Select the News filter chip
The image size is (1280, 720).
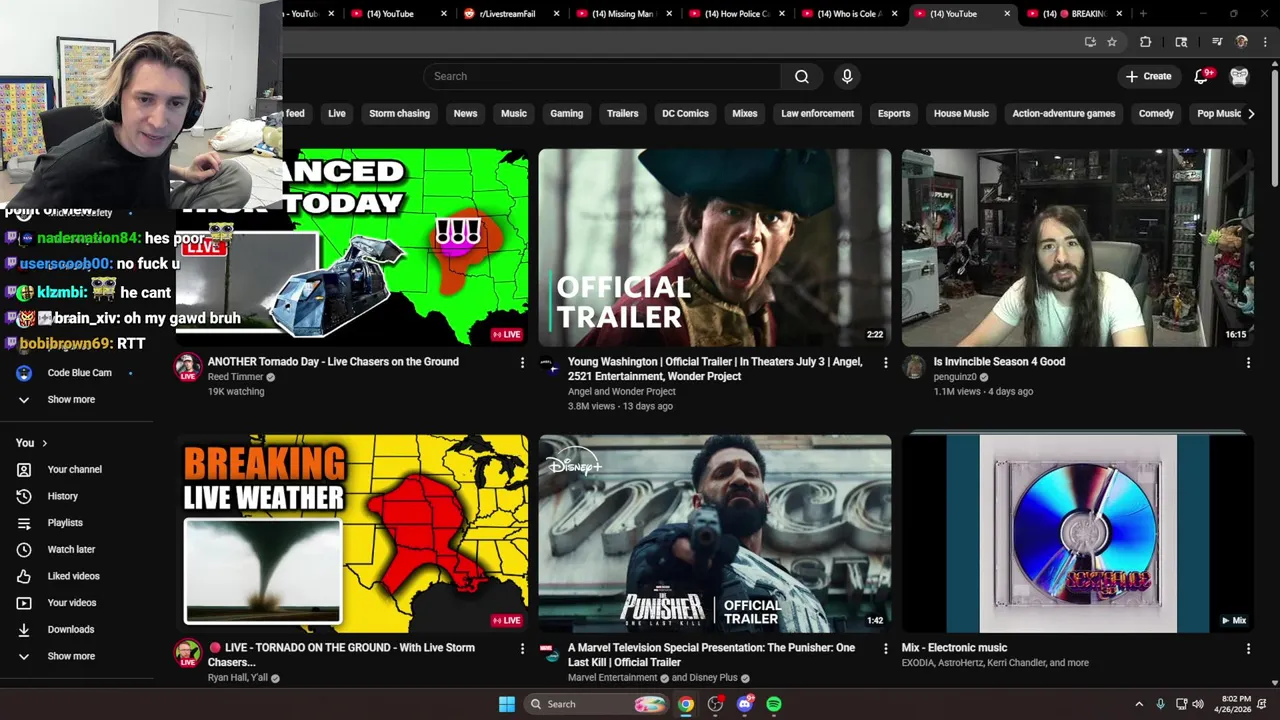click(465, 114)
